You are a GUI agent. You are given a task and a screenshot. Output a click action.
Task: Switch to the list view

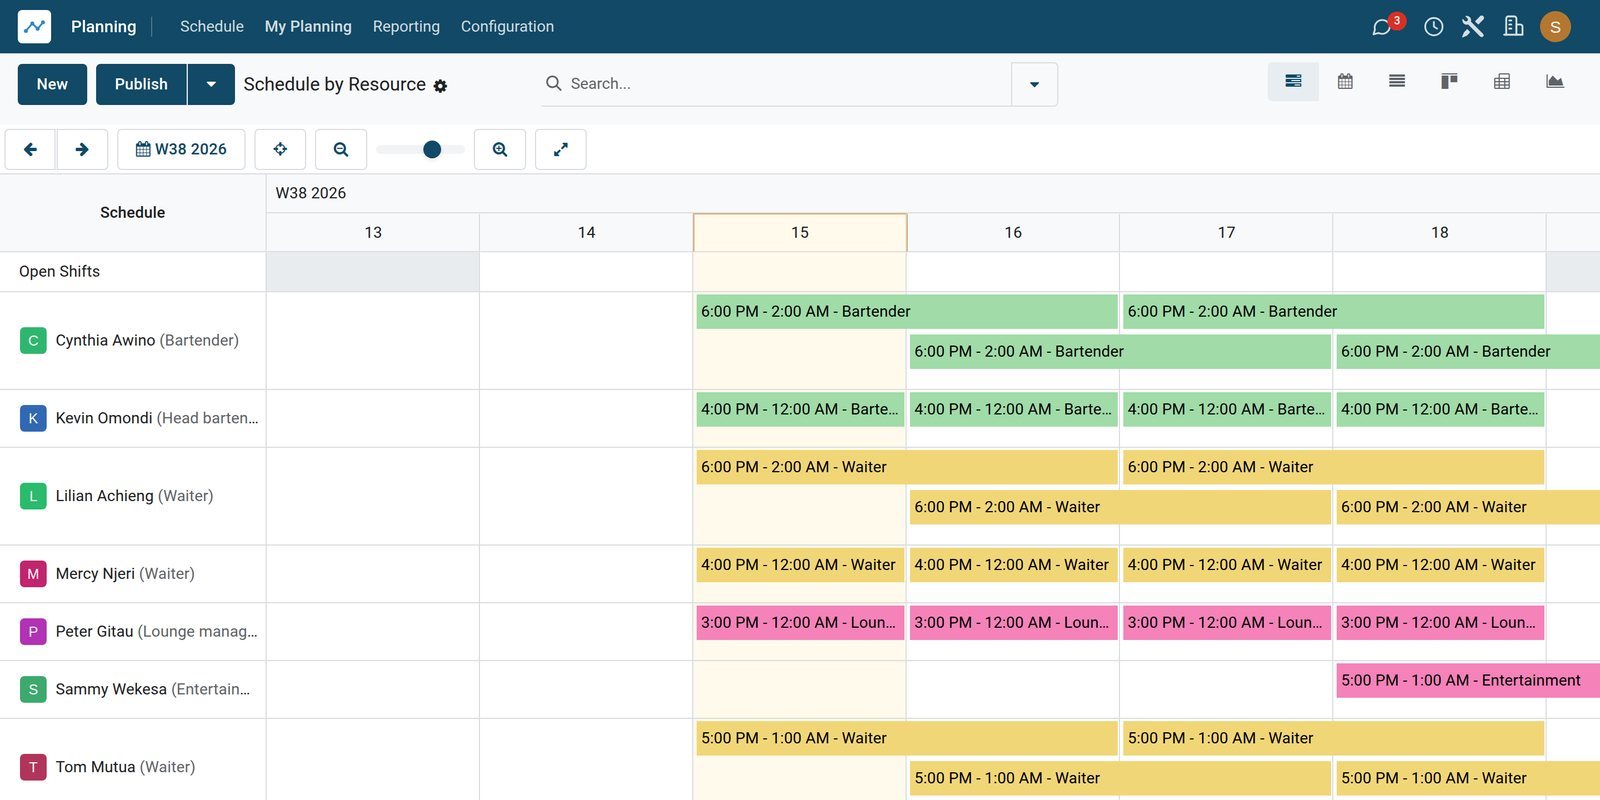(1397, 82)
